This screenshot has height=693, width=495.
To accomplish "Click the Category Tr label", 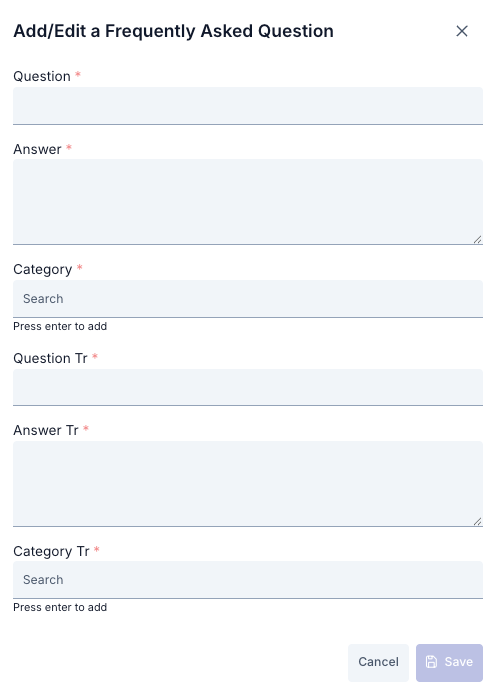I will [51, 552].
